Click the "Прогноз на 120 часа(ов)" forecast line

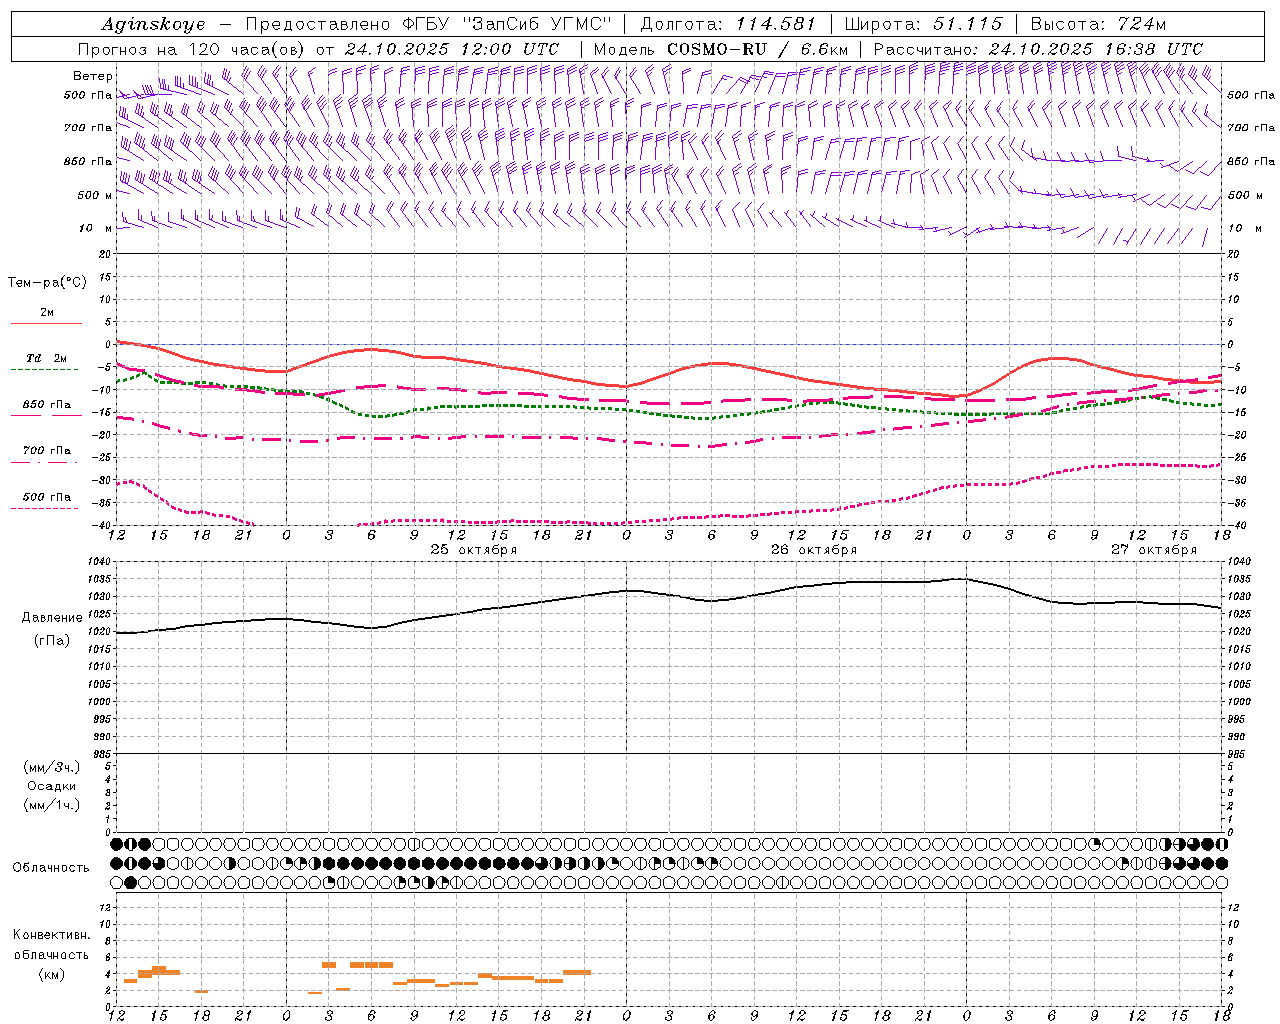318,49
